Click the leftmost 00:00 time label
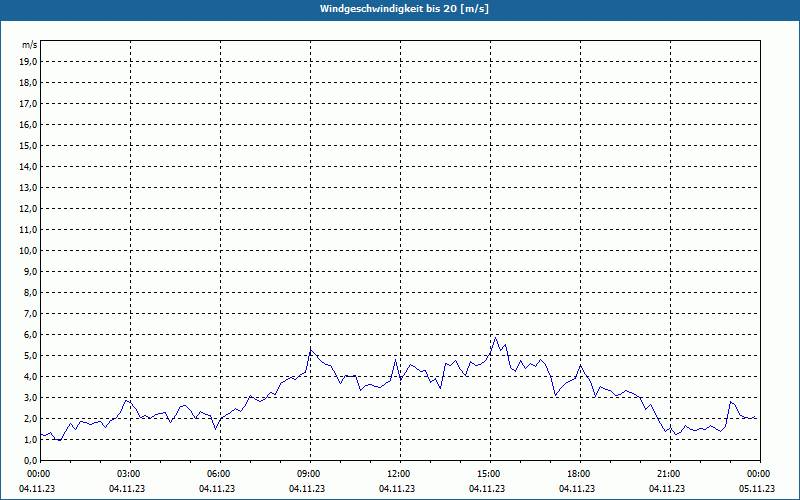 click(x=38, y=474)
